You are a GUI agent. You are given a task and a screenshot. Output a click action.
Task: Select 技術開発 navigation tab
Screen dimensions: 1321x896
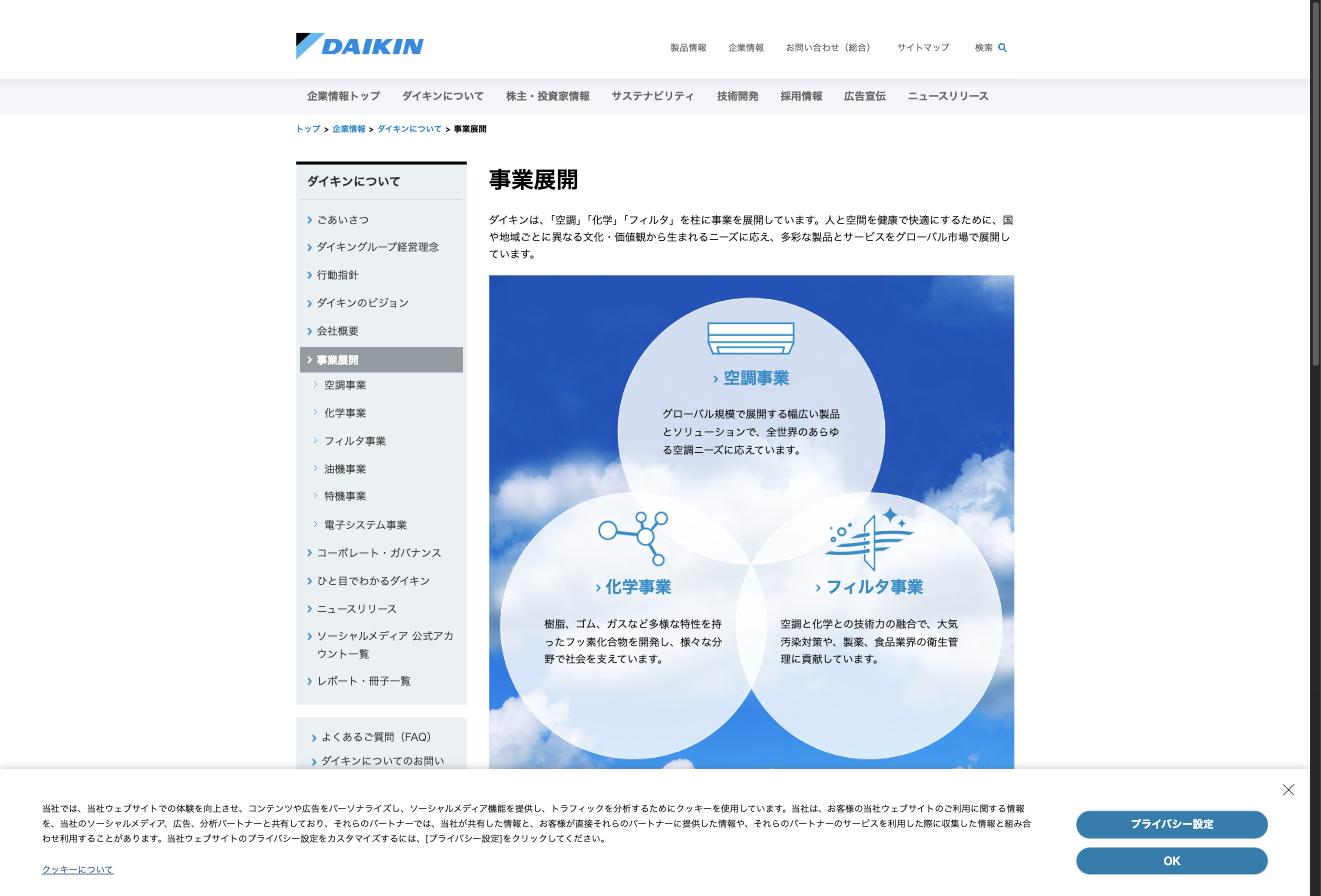tap(738, 96)
